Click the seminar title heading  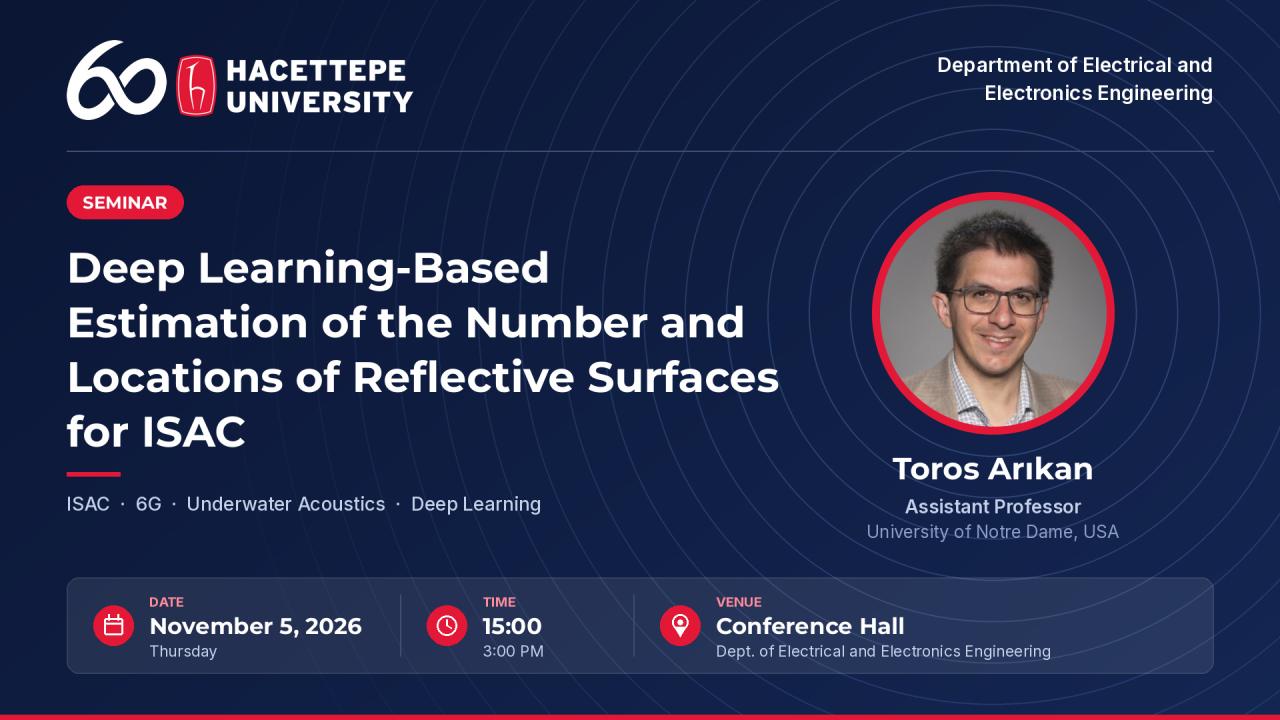pyautogui.click(x=423, y=350)
